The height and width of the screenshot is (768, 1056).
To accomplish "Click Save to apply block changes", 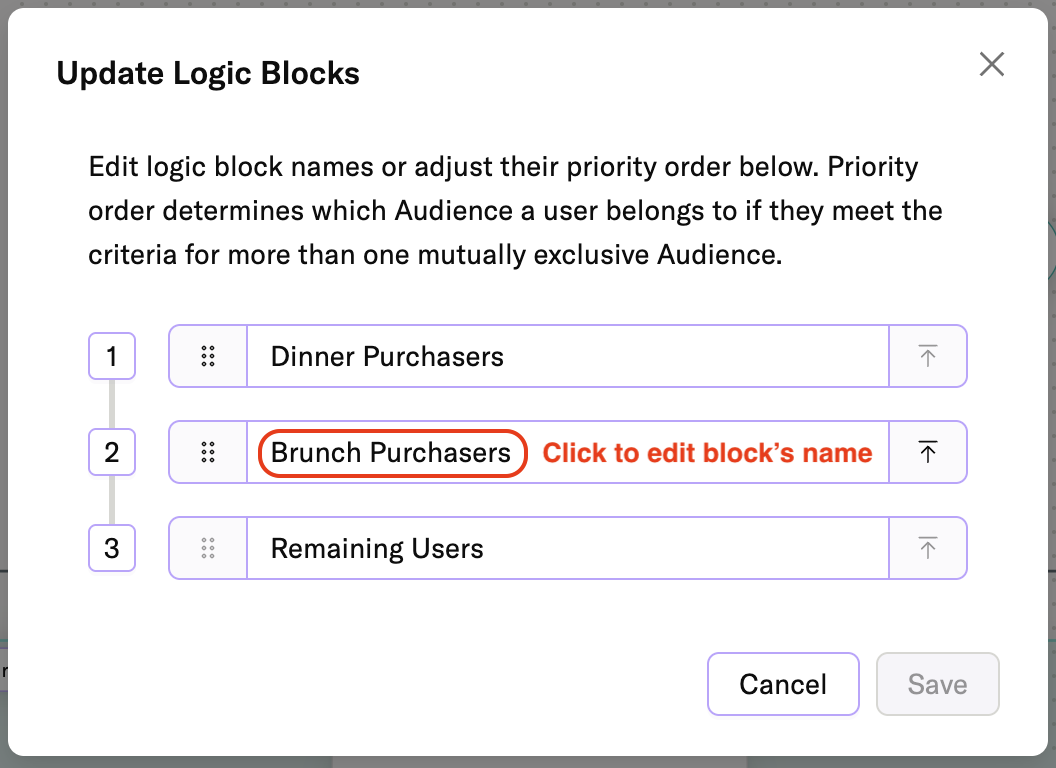I will (x=937, y=684).
